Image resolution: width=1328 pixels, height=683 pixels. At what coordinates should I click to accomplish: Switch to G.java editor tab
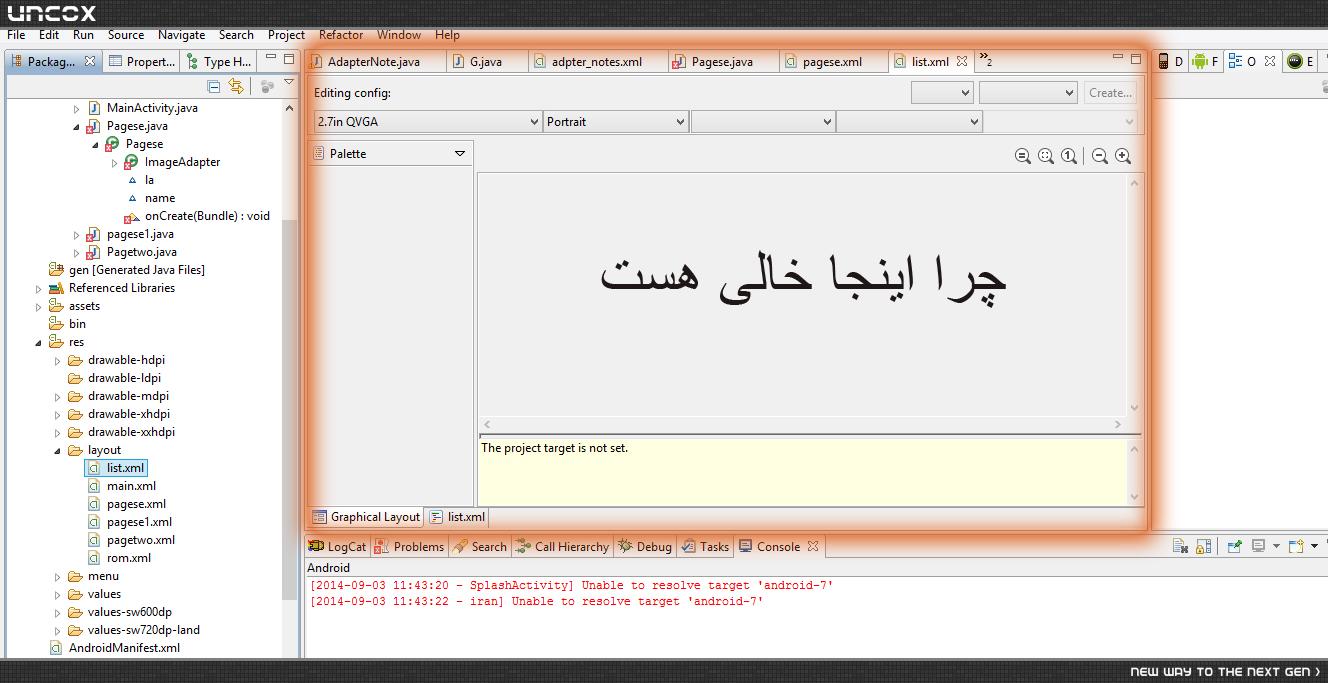(486, 61)
